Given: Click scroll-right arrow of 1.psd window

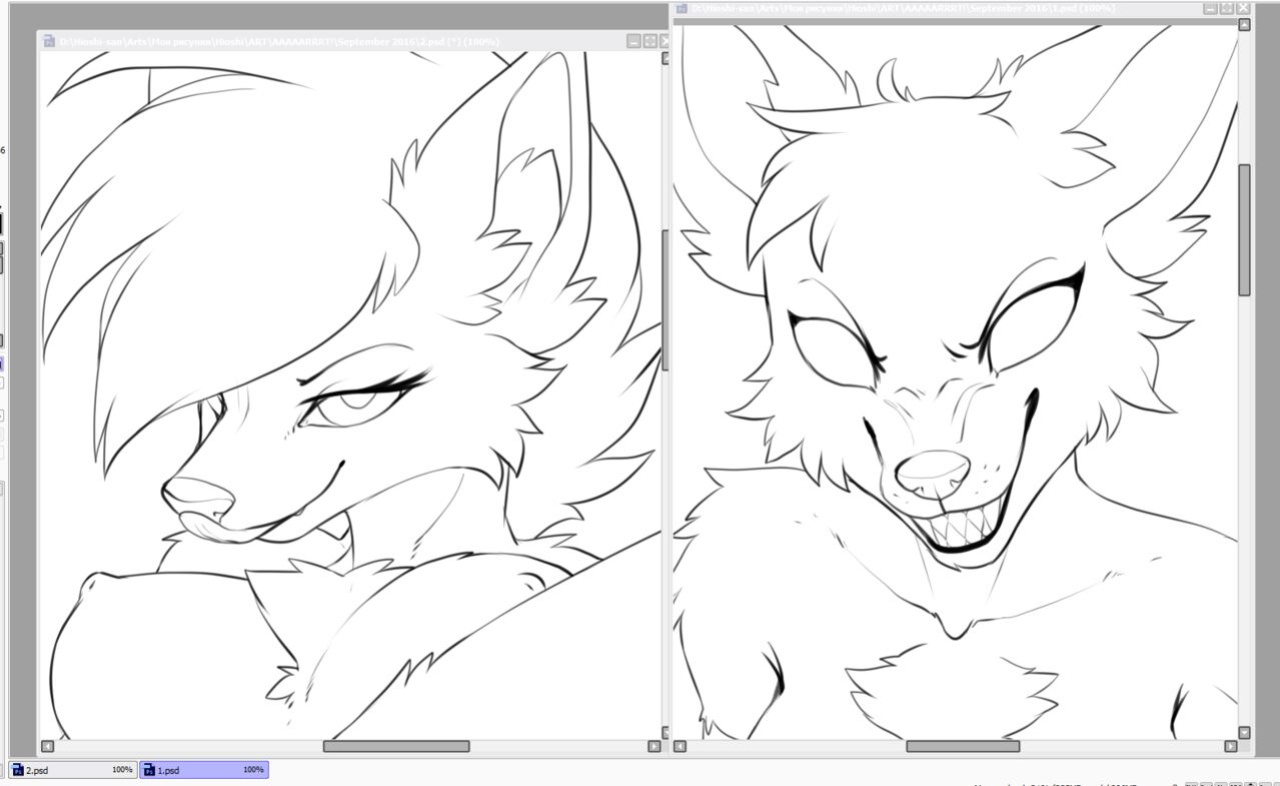Looking at the screenshot, I should coord(1231,746).
